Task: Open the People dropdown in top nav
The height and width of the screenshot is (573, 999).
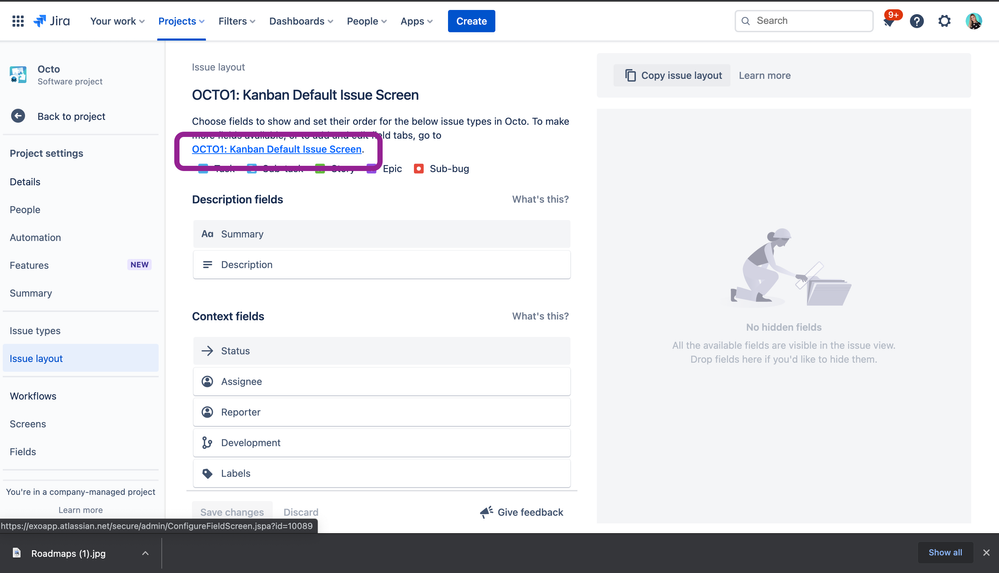Action: 366,21
